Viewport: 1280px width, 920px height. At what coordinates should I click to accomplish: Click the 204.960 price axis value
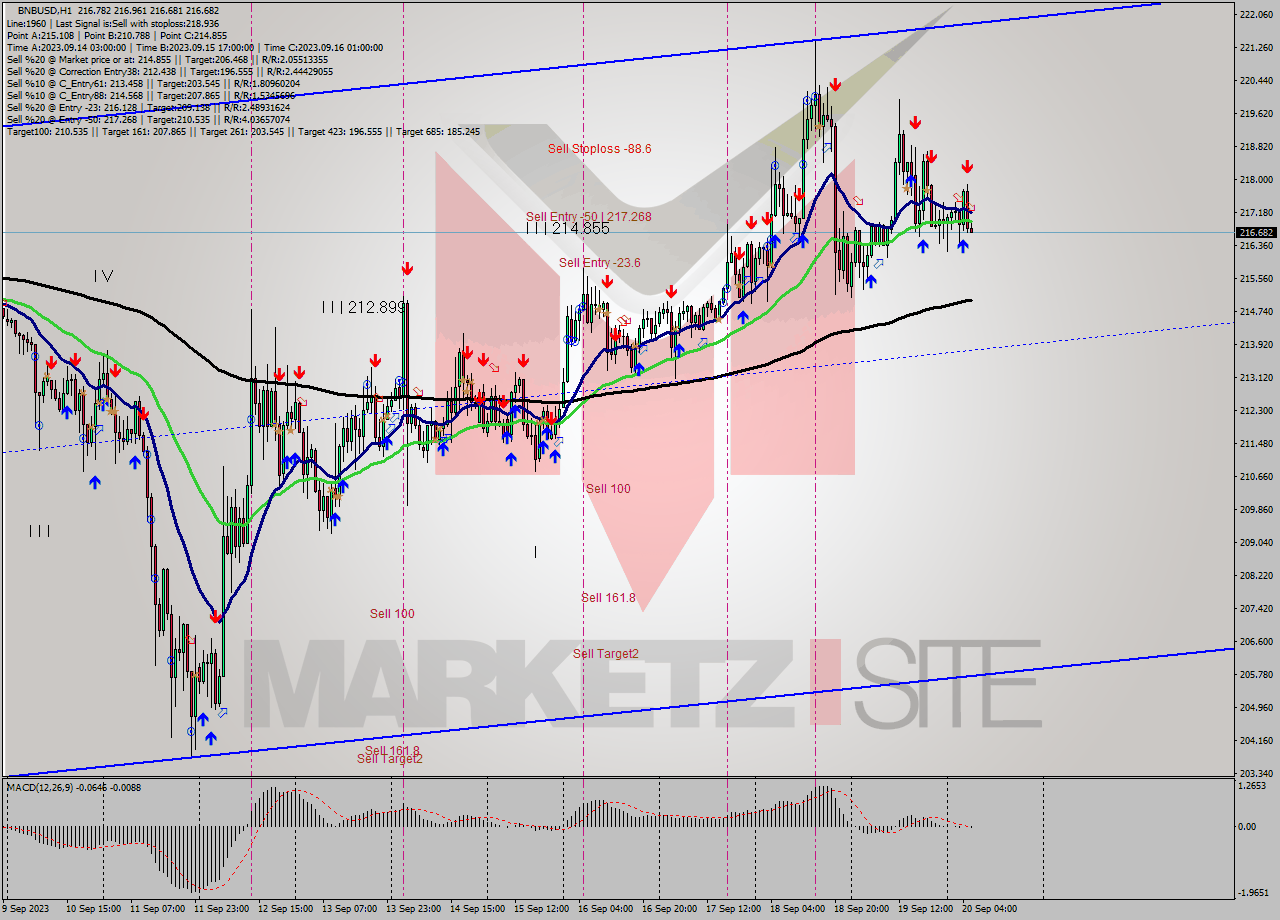coord(1255,707)
